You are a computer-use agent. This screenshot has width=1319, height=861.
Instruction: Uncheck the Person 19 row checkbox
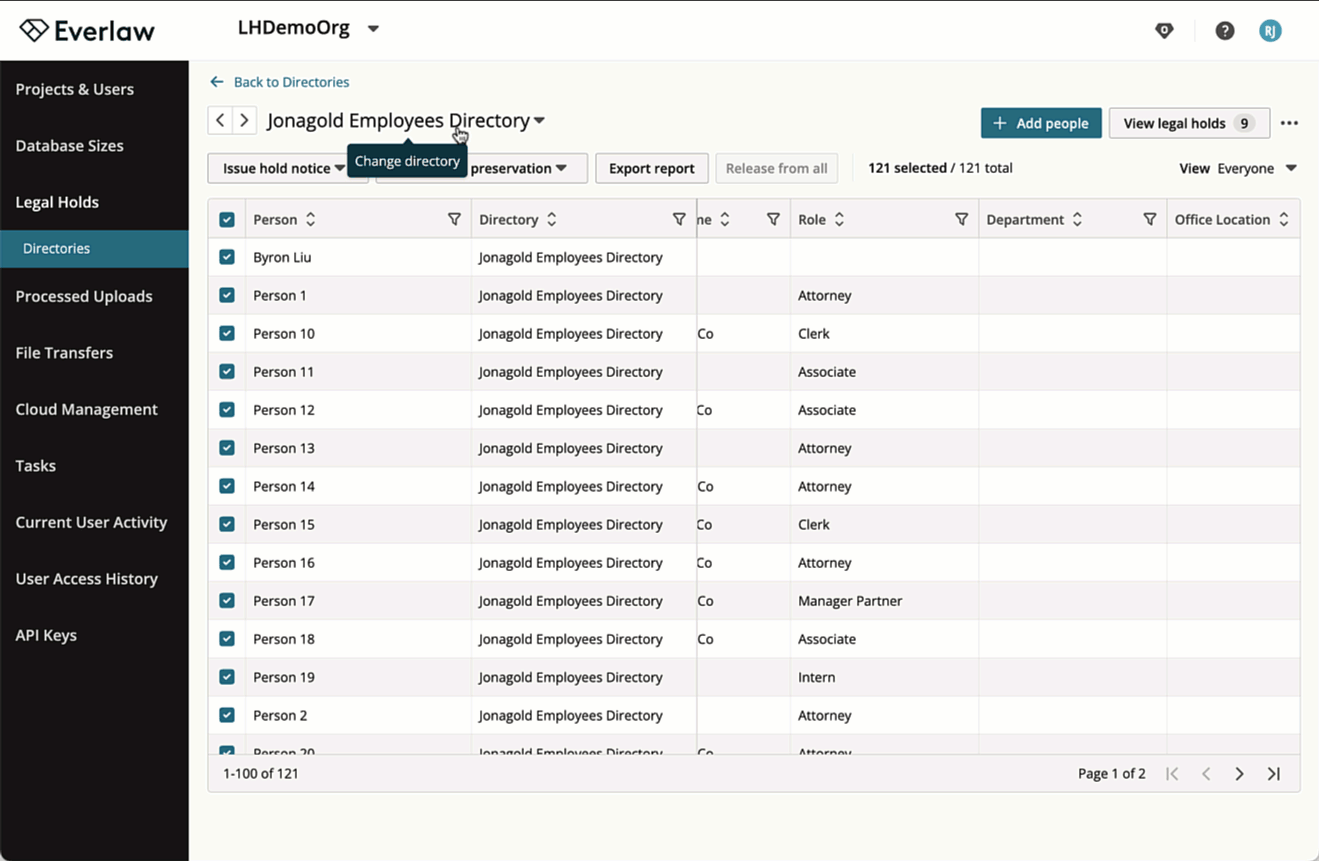(227, 677)
